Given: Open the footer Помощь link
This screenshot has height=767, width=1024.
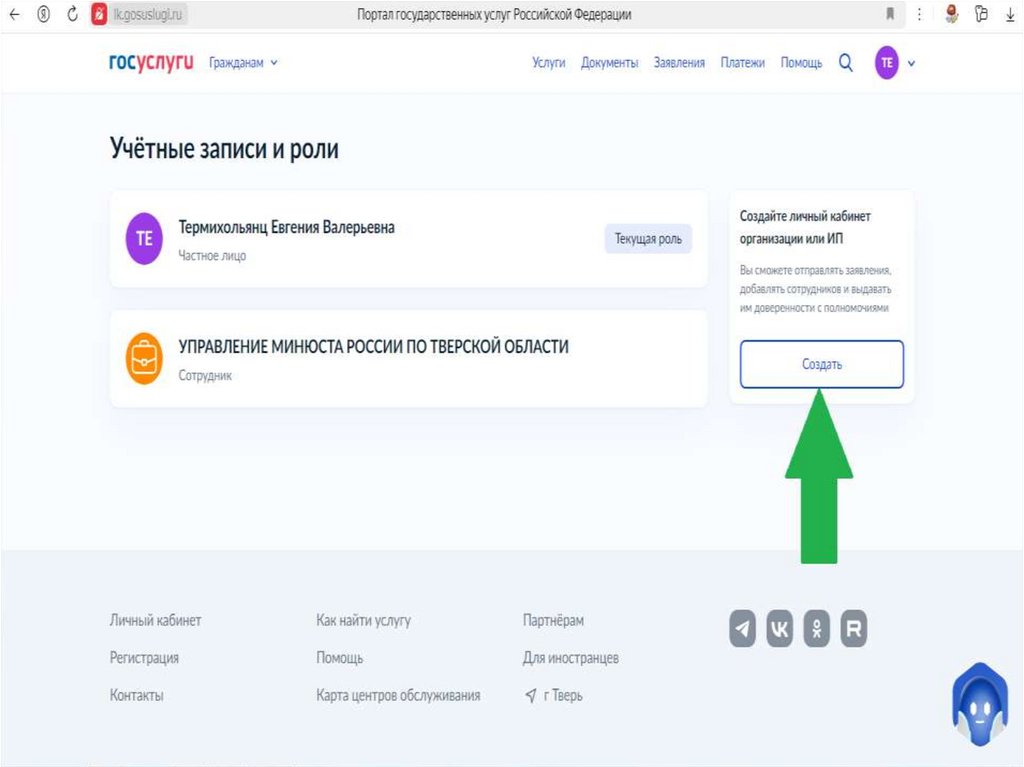Looking at the screenshot, I should (340, 658).
